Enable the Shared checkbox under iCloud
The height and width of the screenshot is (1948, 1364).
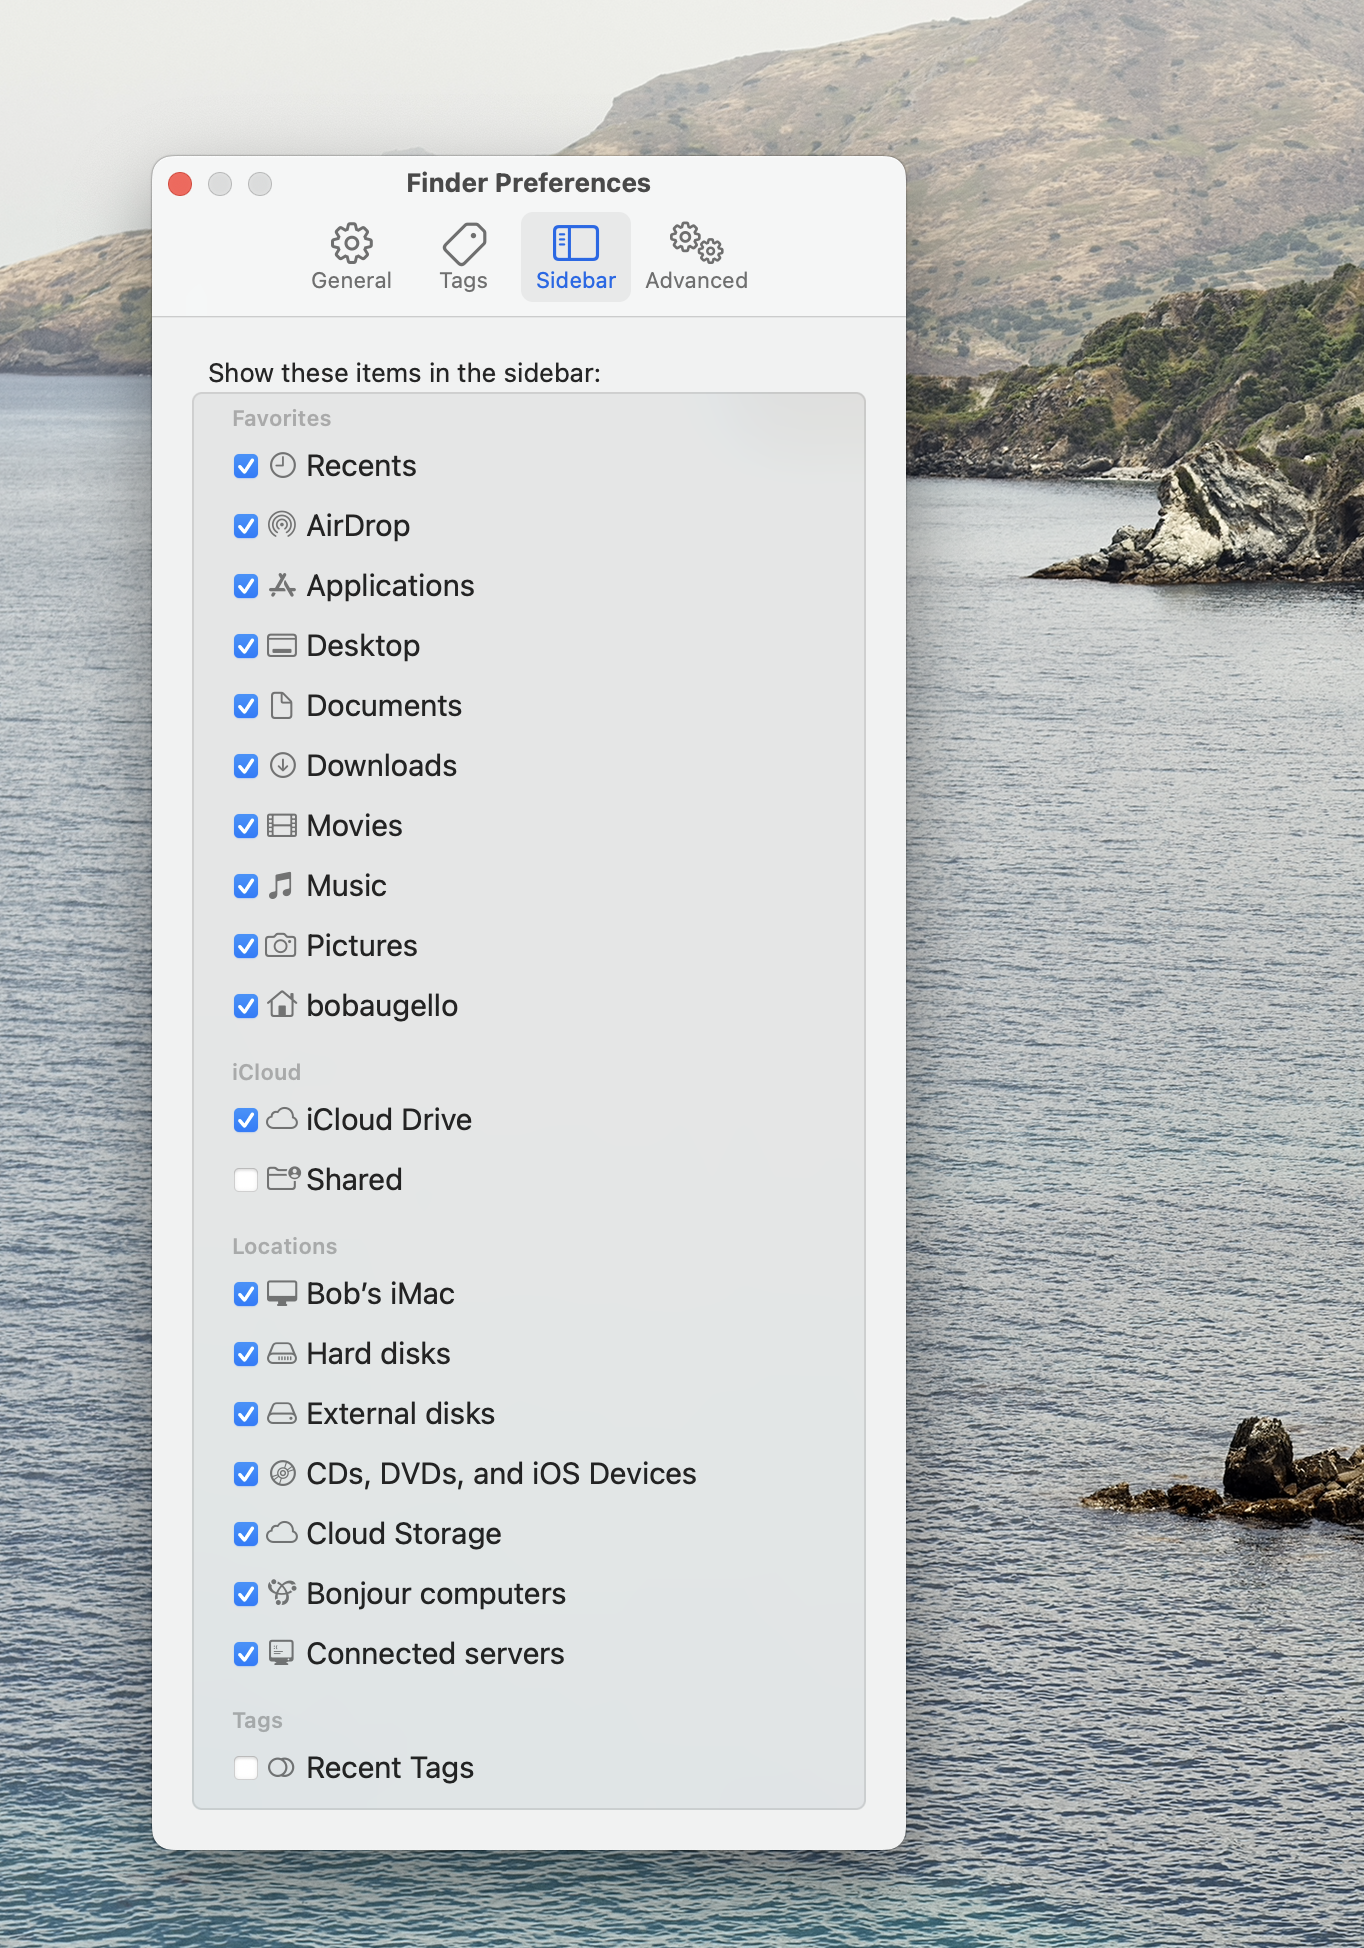click(246, 1180)
